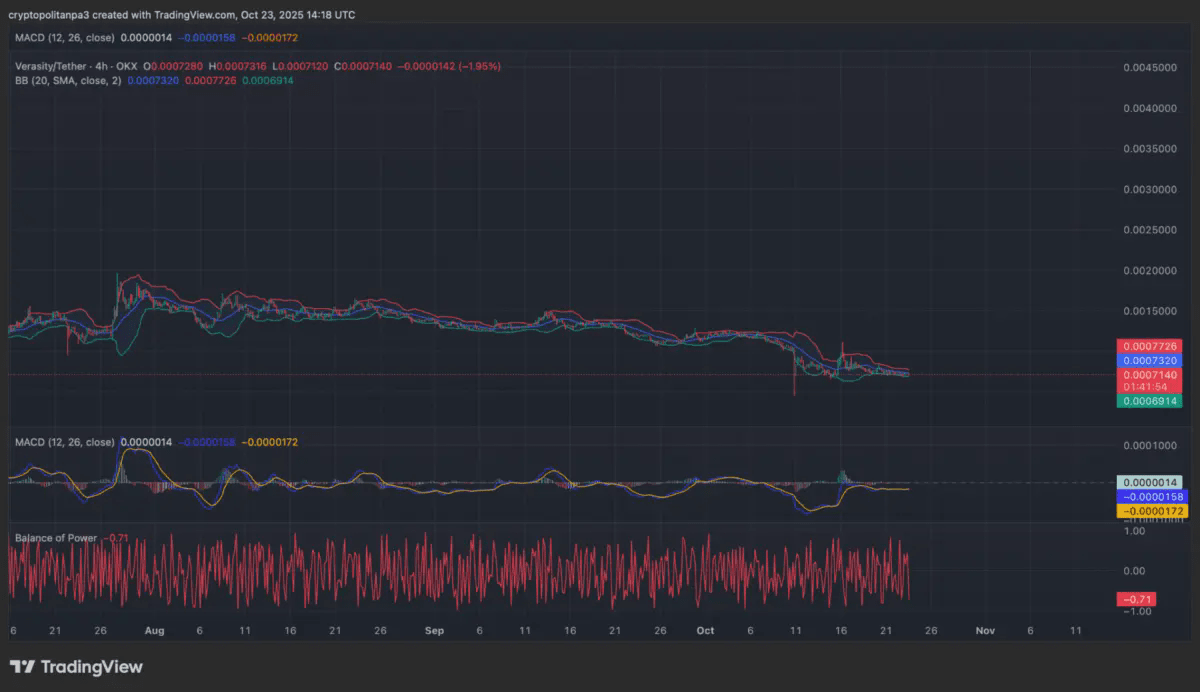Viewport: 1200px width, 692px height.
Task: Click the orange -0.0000172 signal value tag
Action: click(x=1150, y=511)
